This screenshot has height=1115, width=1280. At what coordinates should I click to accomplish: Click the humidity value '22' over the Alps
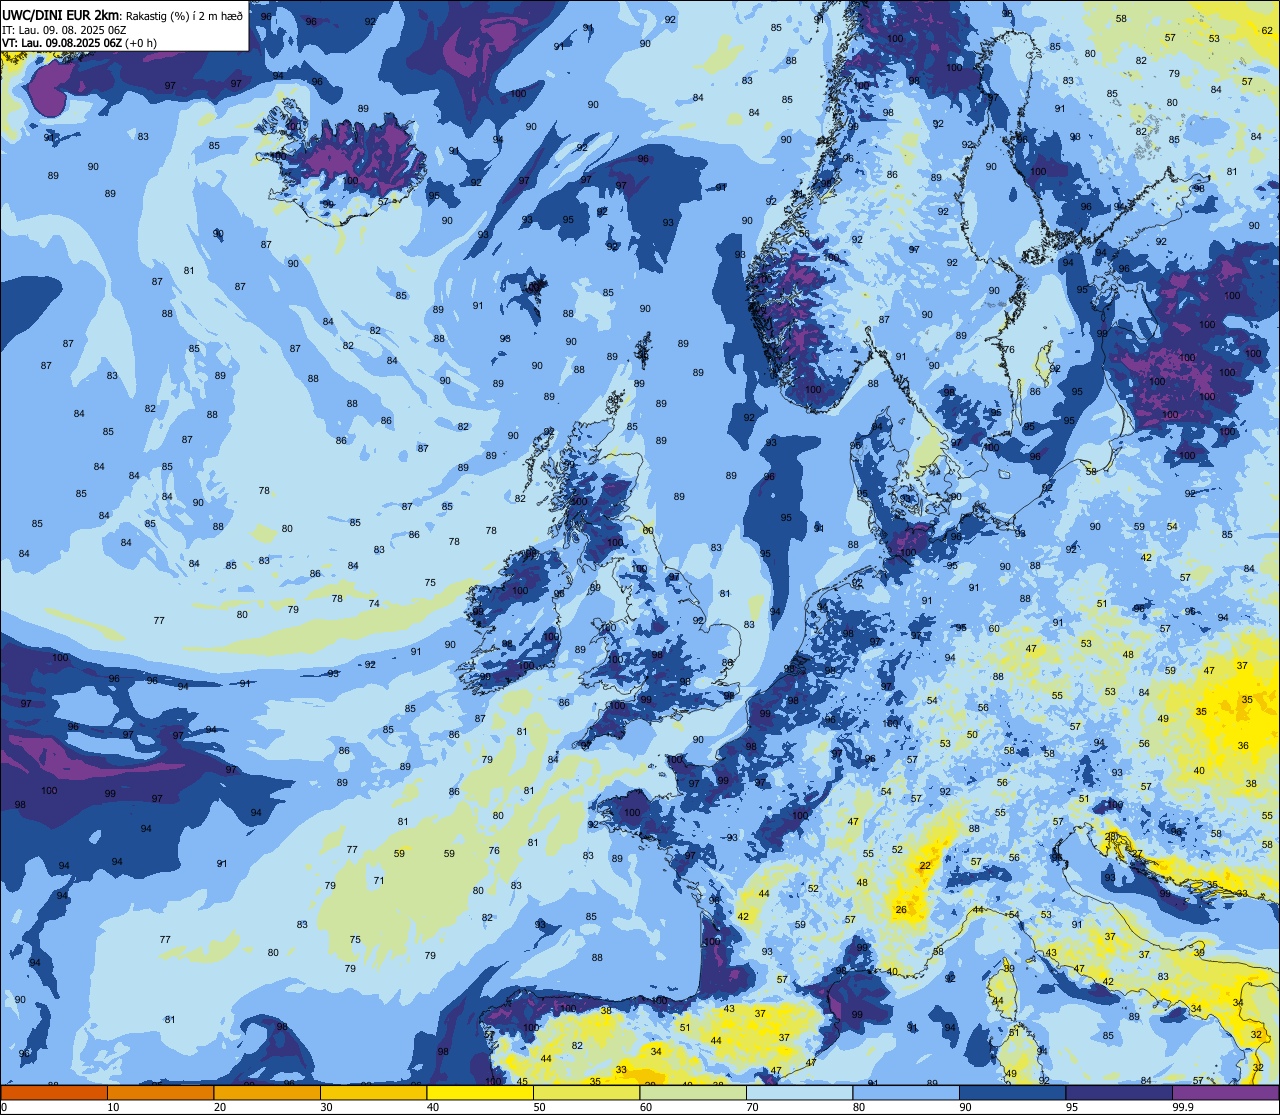pyautogui.click(x=925, y=866)
